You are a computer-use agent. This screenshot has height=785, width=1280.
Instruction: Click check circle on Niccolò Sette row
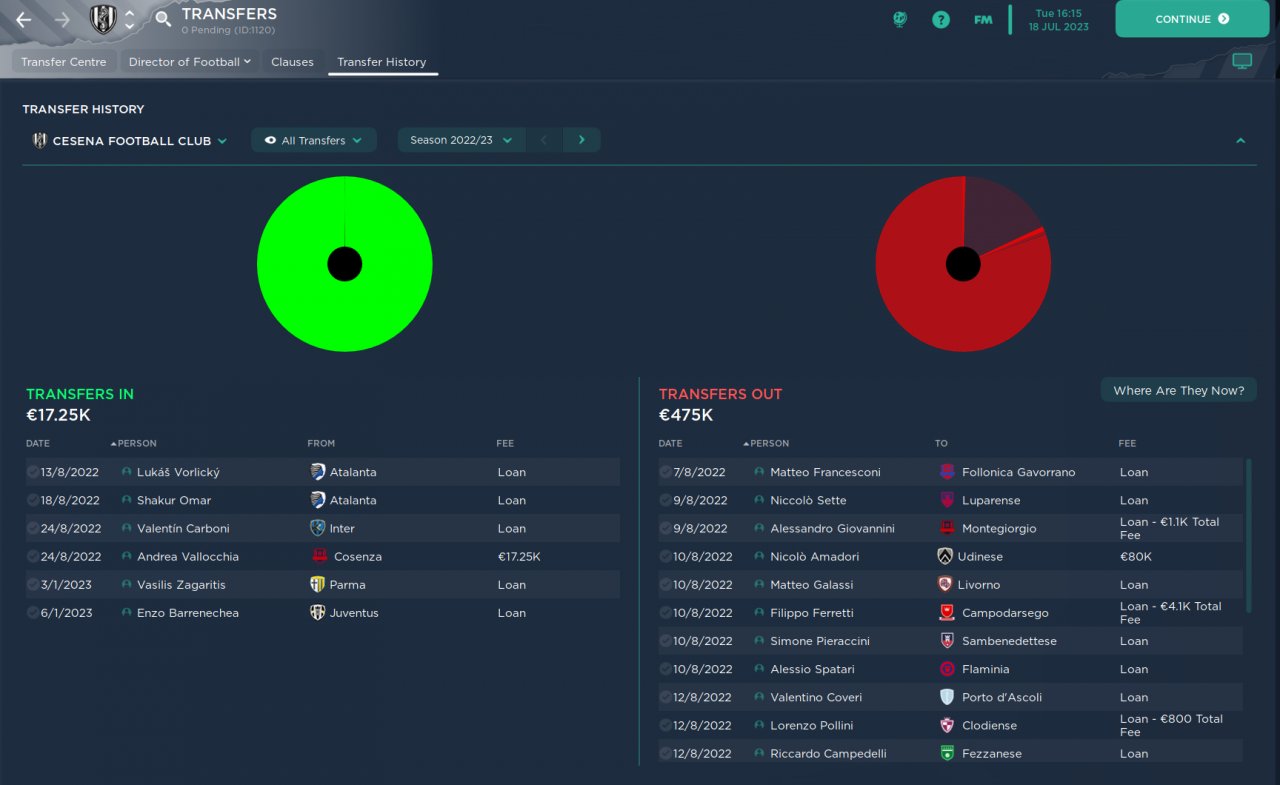(x=666, y=500)
